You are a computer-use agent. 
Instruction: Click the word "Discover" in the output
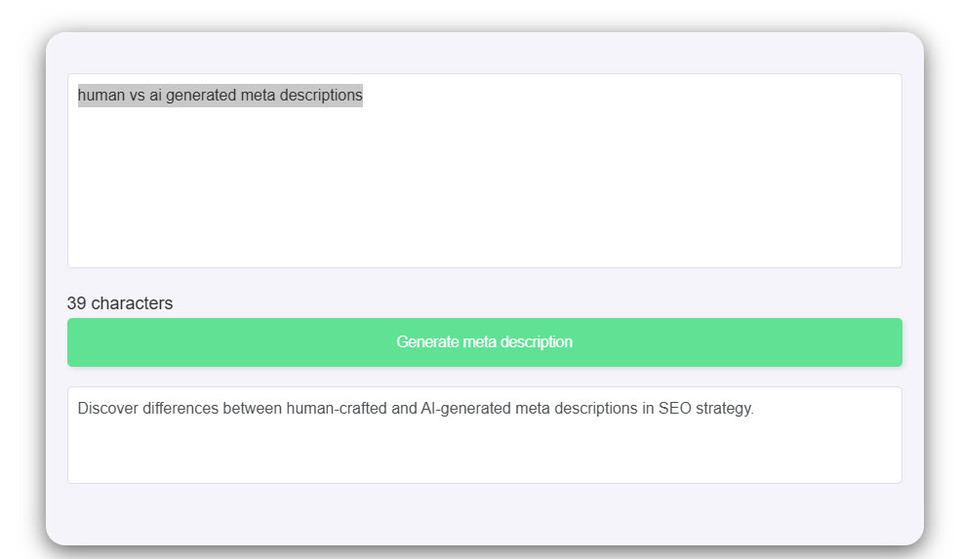106,408
